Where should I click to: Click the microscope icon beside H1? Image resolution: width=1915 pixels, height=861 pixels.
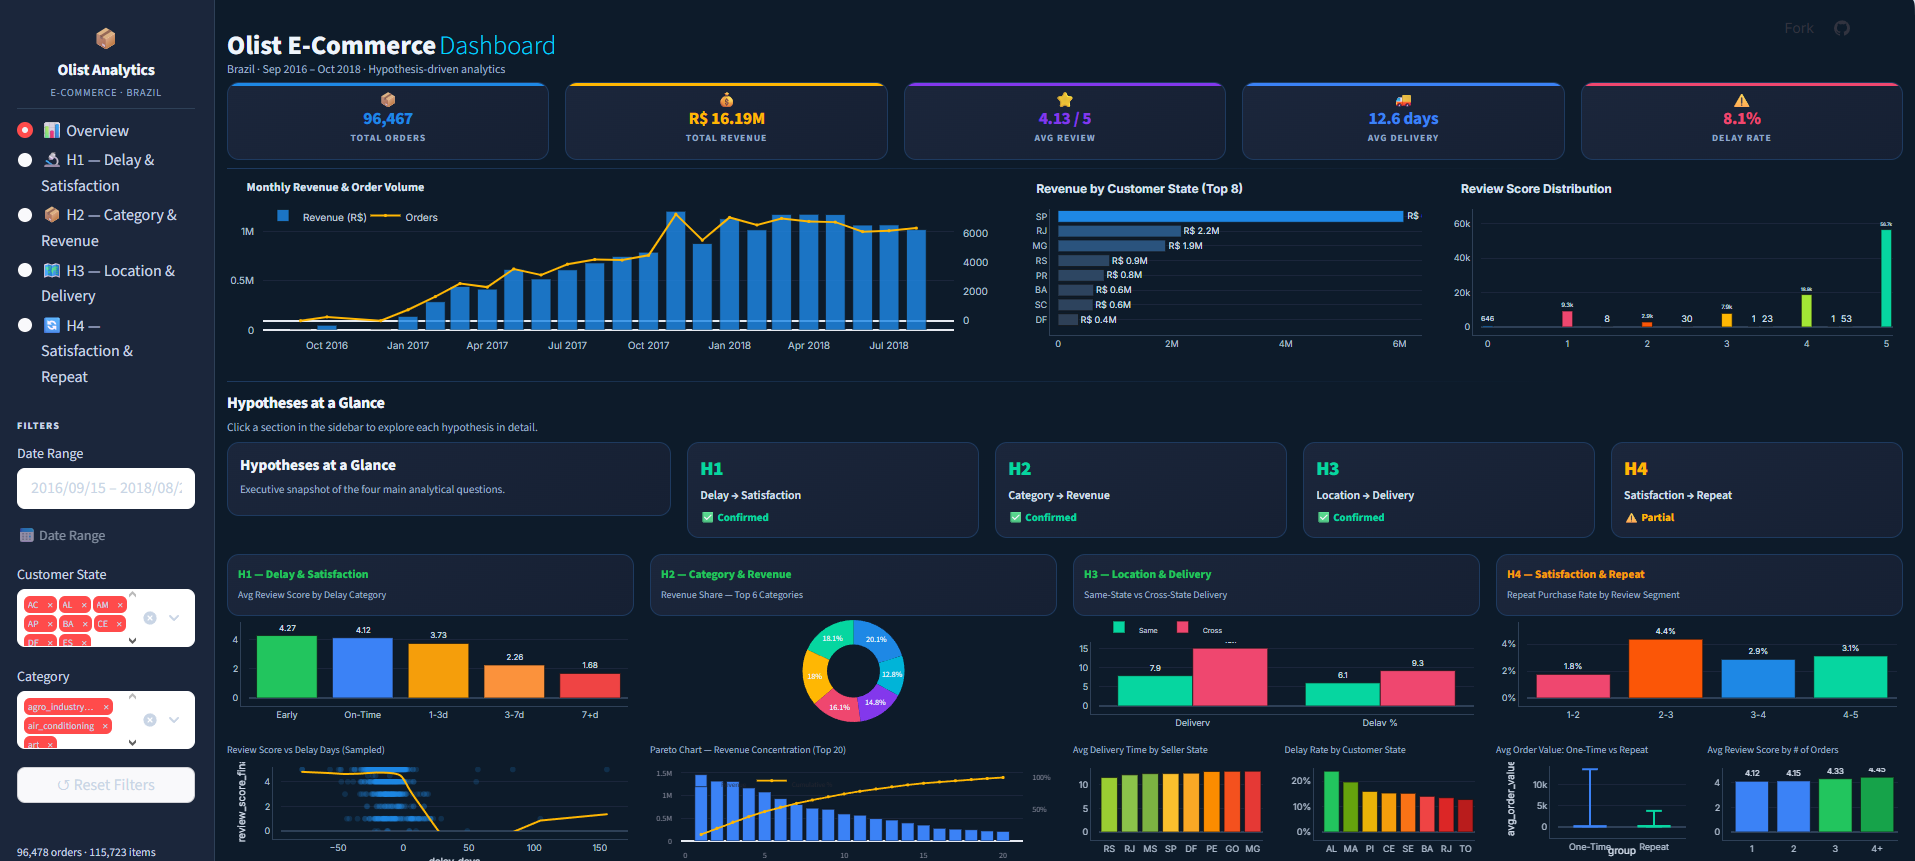tap(52, 160)
